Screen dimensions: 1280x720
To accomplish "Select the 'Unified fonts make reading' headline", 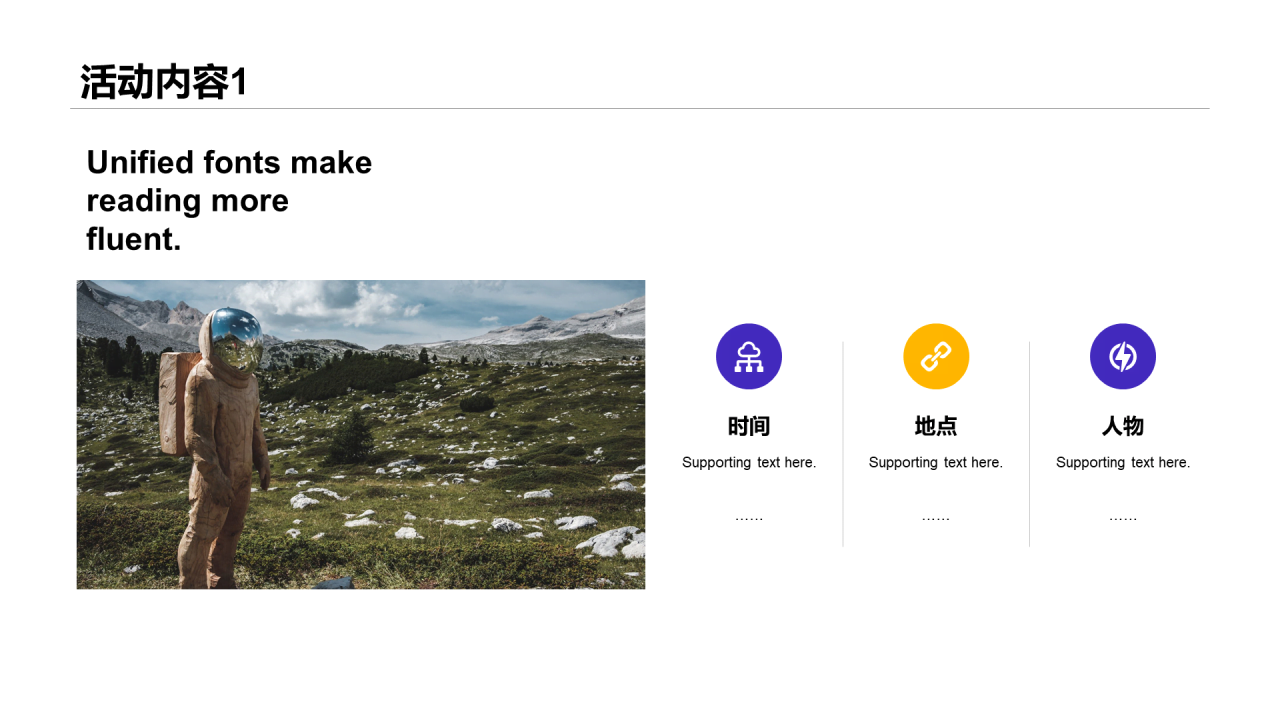I will pyautogui.click(x=229, y=200).
